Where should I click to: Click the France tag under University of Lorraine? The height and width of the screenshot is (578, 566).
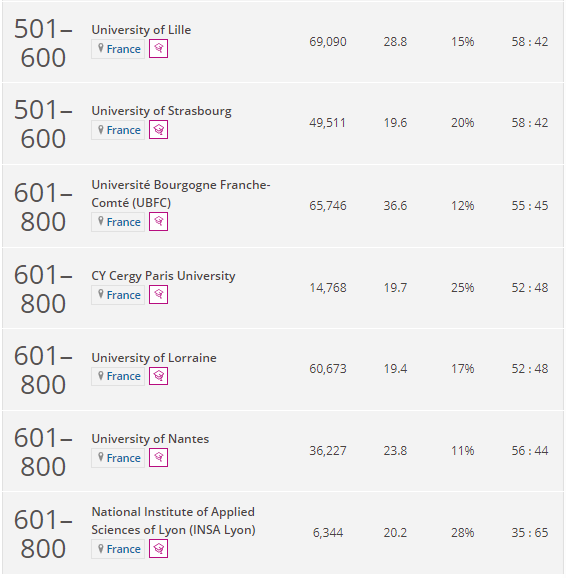[x=118, y=376]
